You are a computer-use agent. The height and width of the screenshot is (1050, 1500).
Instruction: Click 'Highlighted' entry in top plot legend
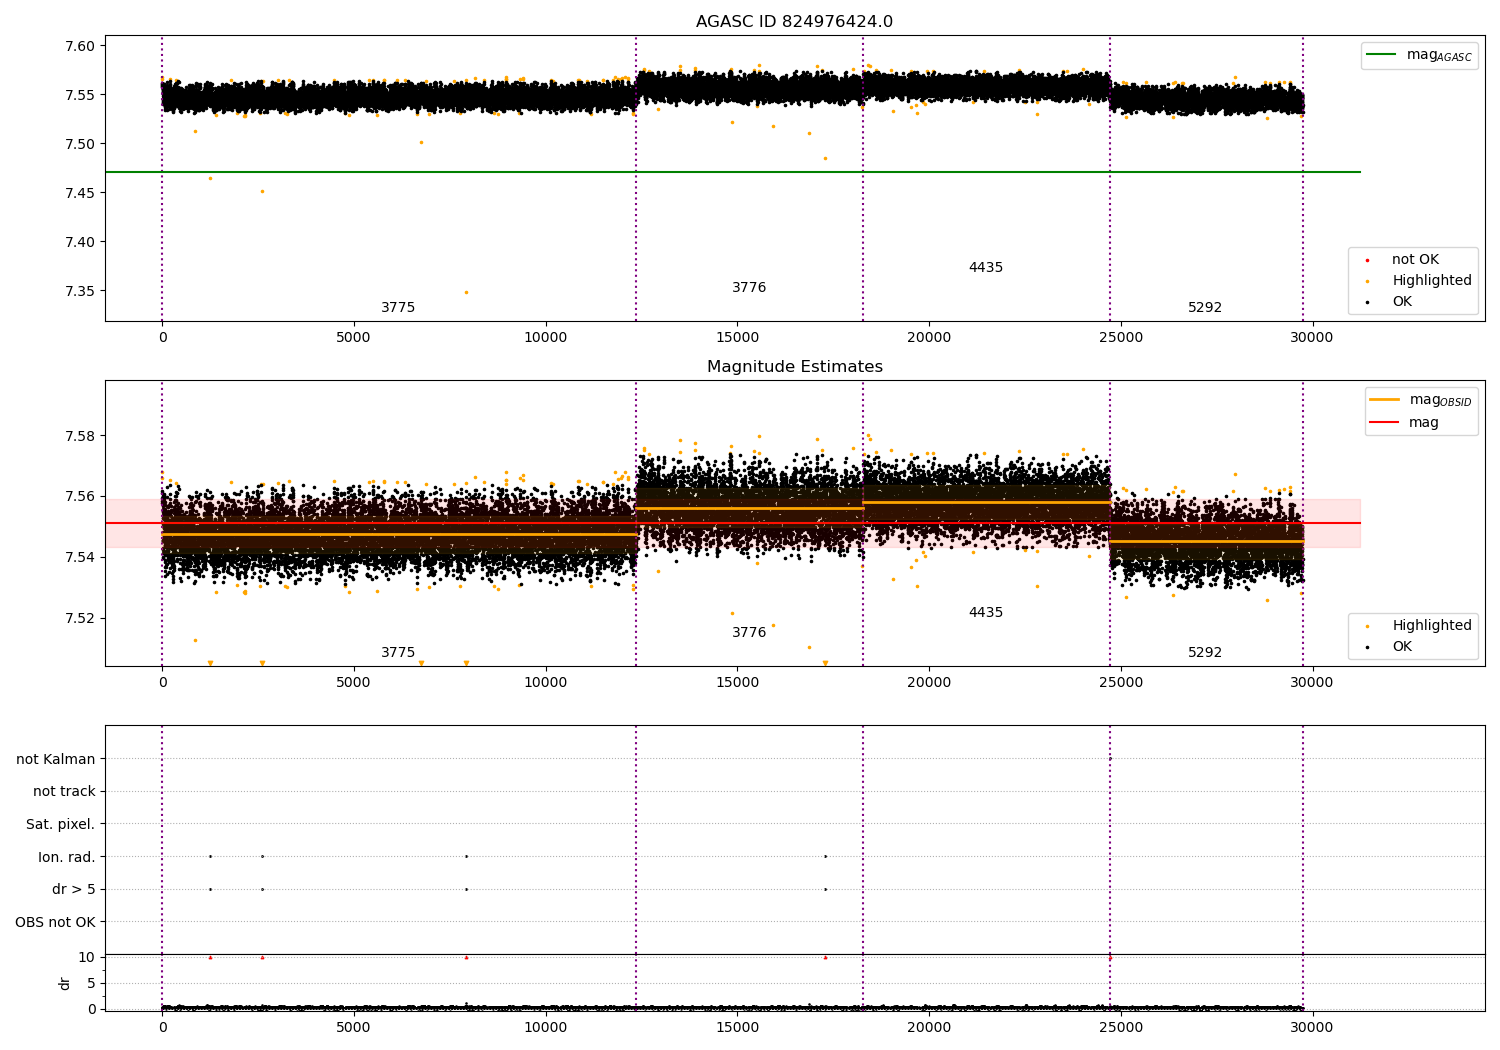click(1419, 281)
